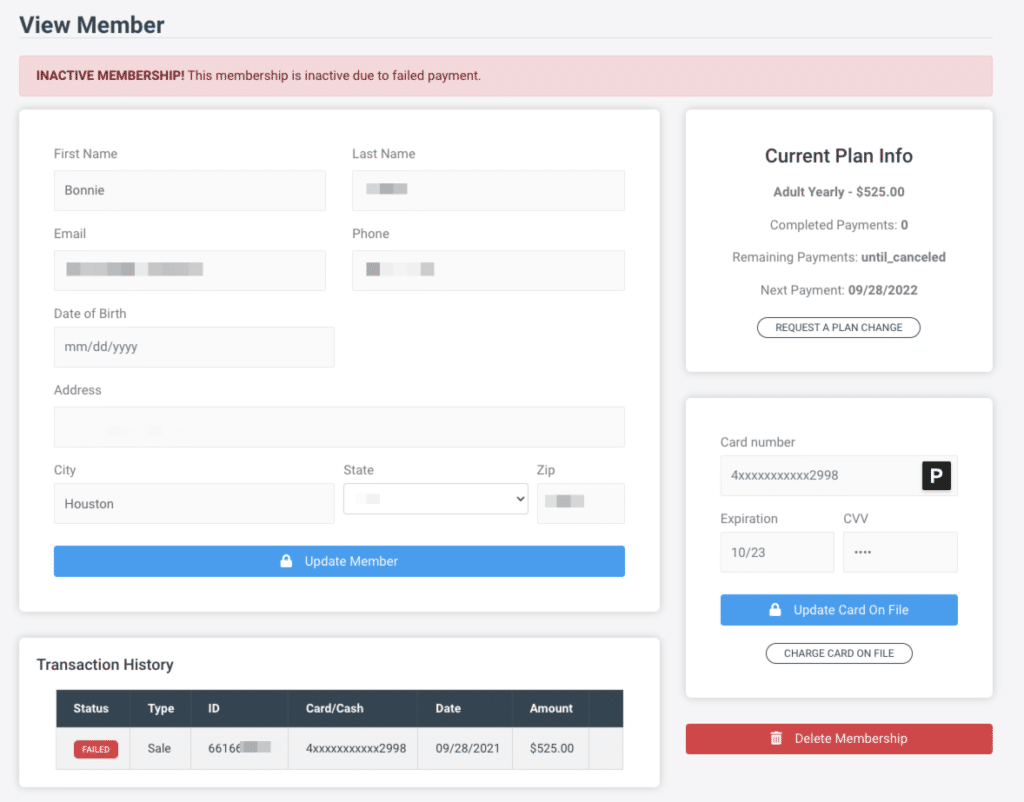Click the transaction date 09/28/2021
This screenshot has height=802, width=1024.
pyautogui.click(x=468, y=748)
